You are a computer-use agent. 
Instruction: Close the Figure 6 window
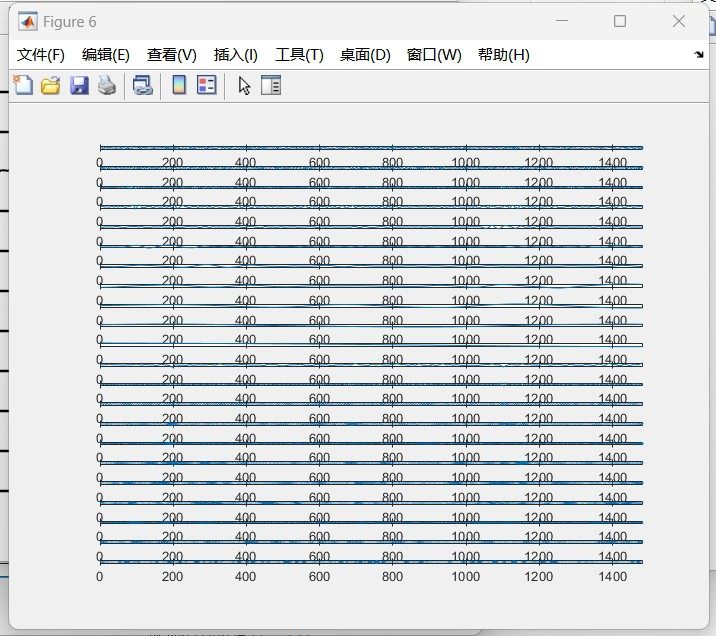[x=679, y=21]
